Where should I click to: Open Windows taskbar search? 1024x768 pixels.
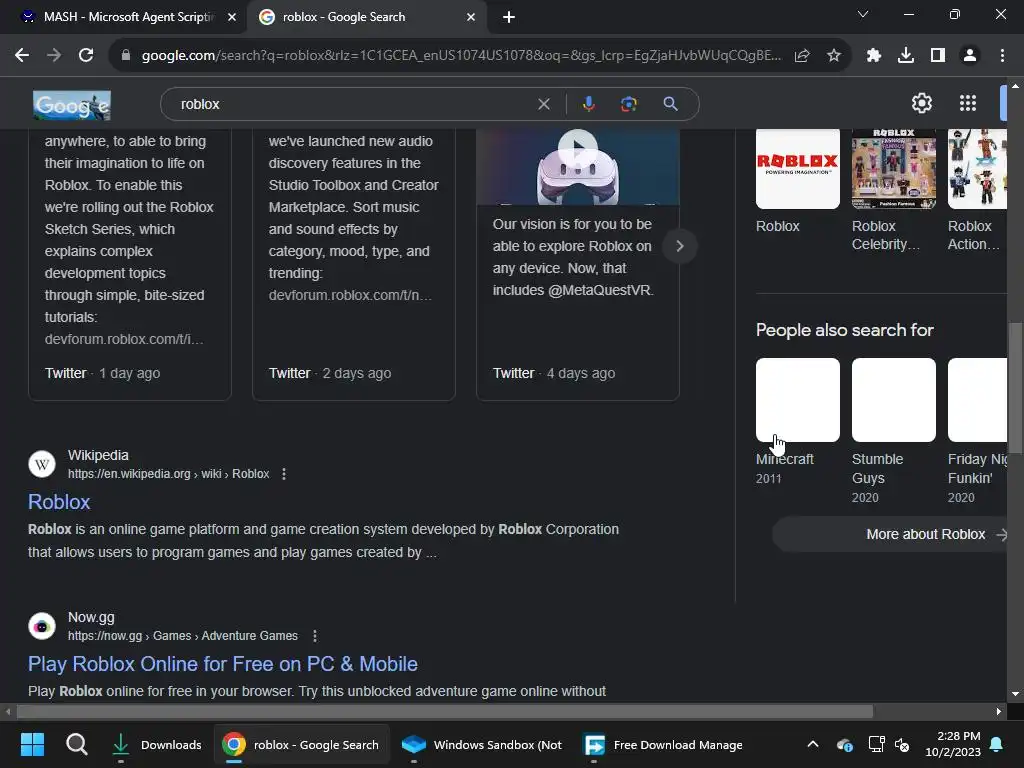point(76,744)
